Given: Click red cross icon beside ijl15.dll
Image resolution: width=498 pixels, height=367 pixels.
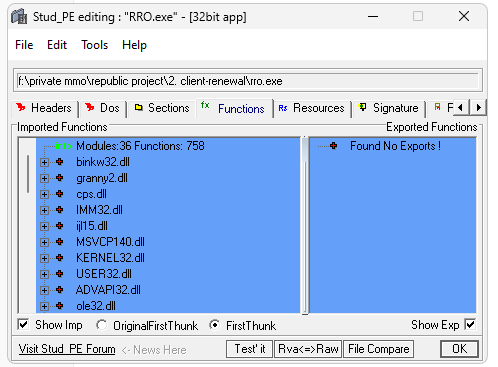Looking at the screenshot, I should pyautogui.click(x=60, y=226).
